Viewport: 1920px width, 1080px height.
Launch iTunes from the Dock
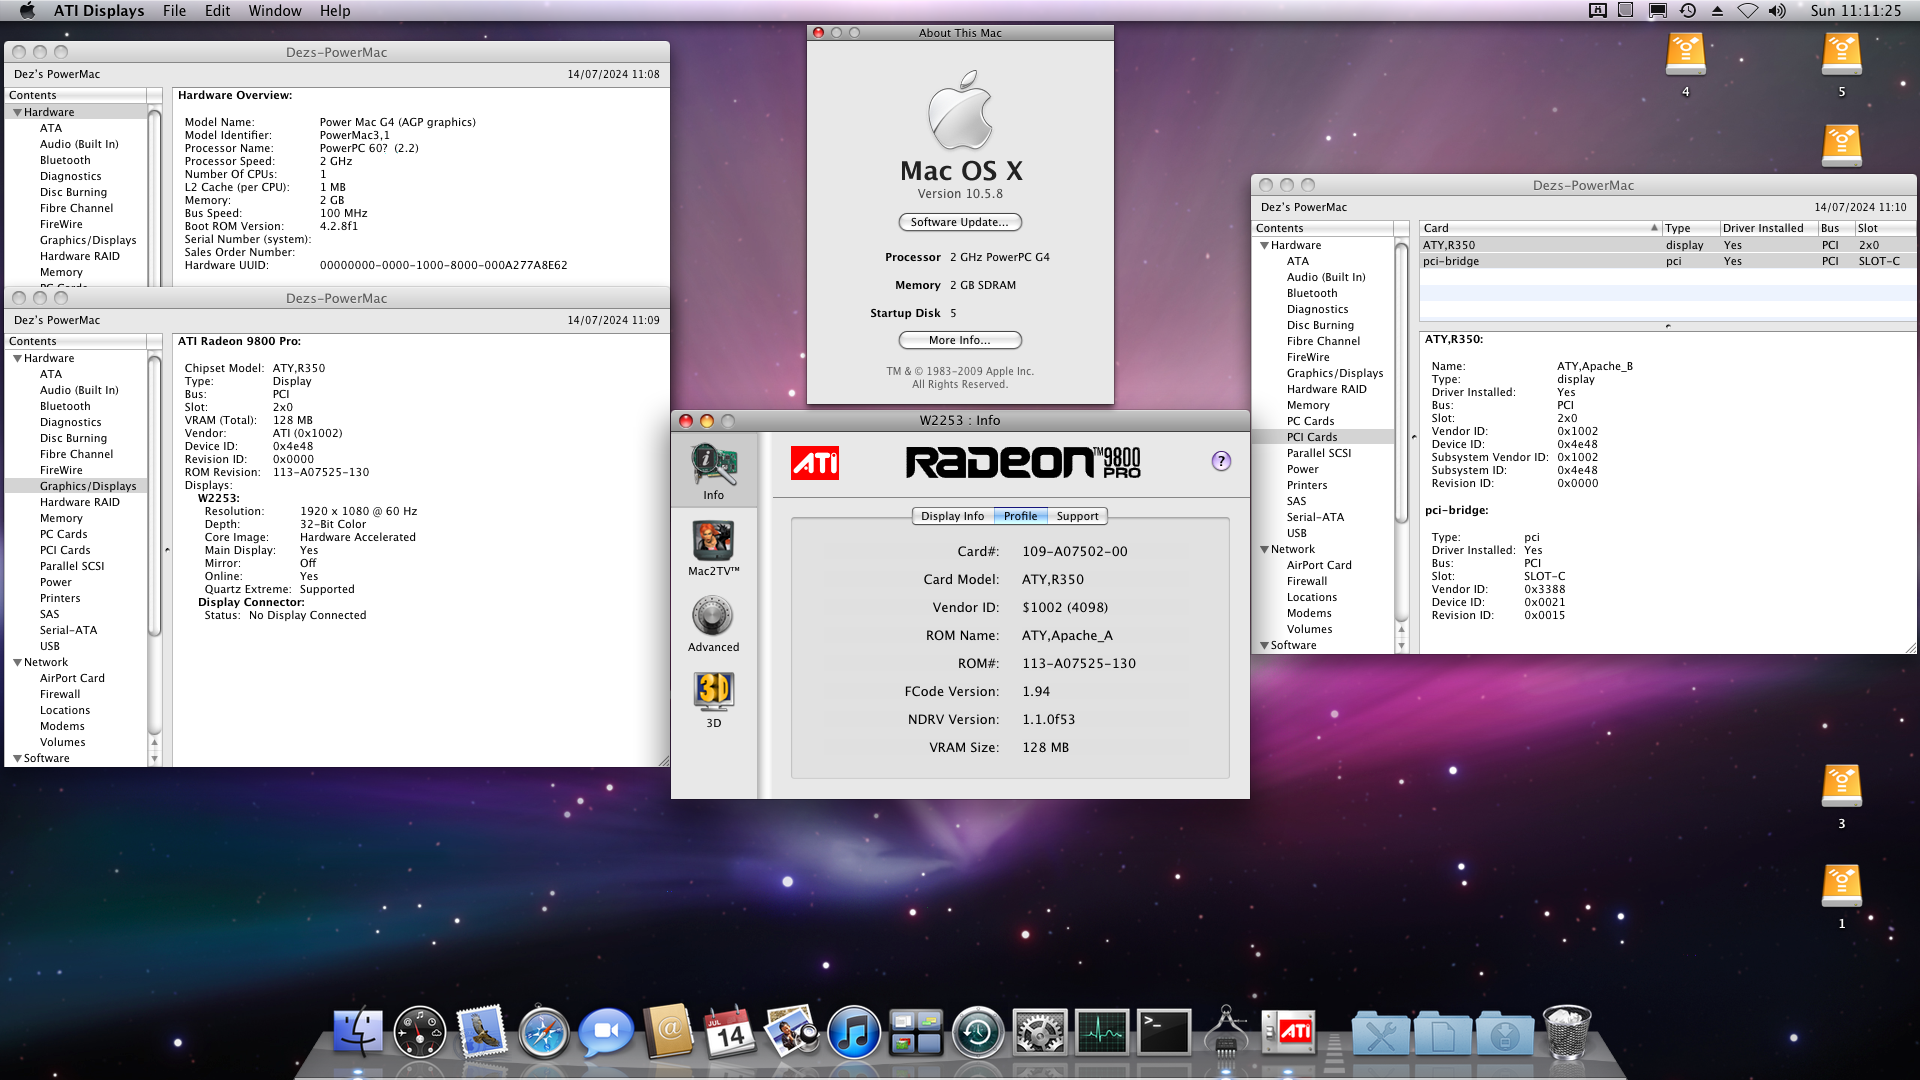tap(854, 1033)
